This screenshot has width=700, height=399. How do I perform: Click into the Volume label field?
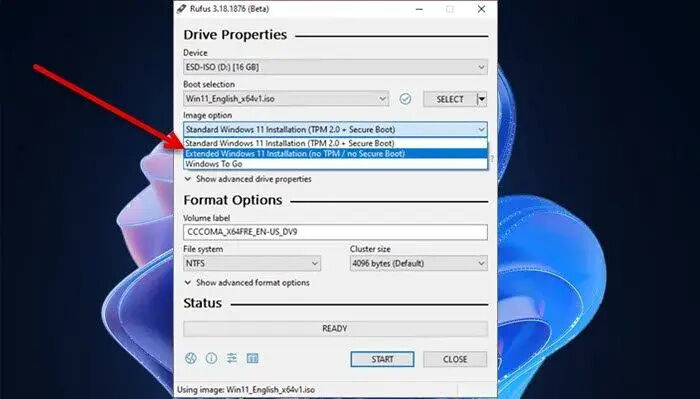click(x=335, y=232)
